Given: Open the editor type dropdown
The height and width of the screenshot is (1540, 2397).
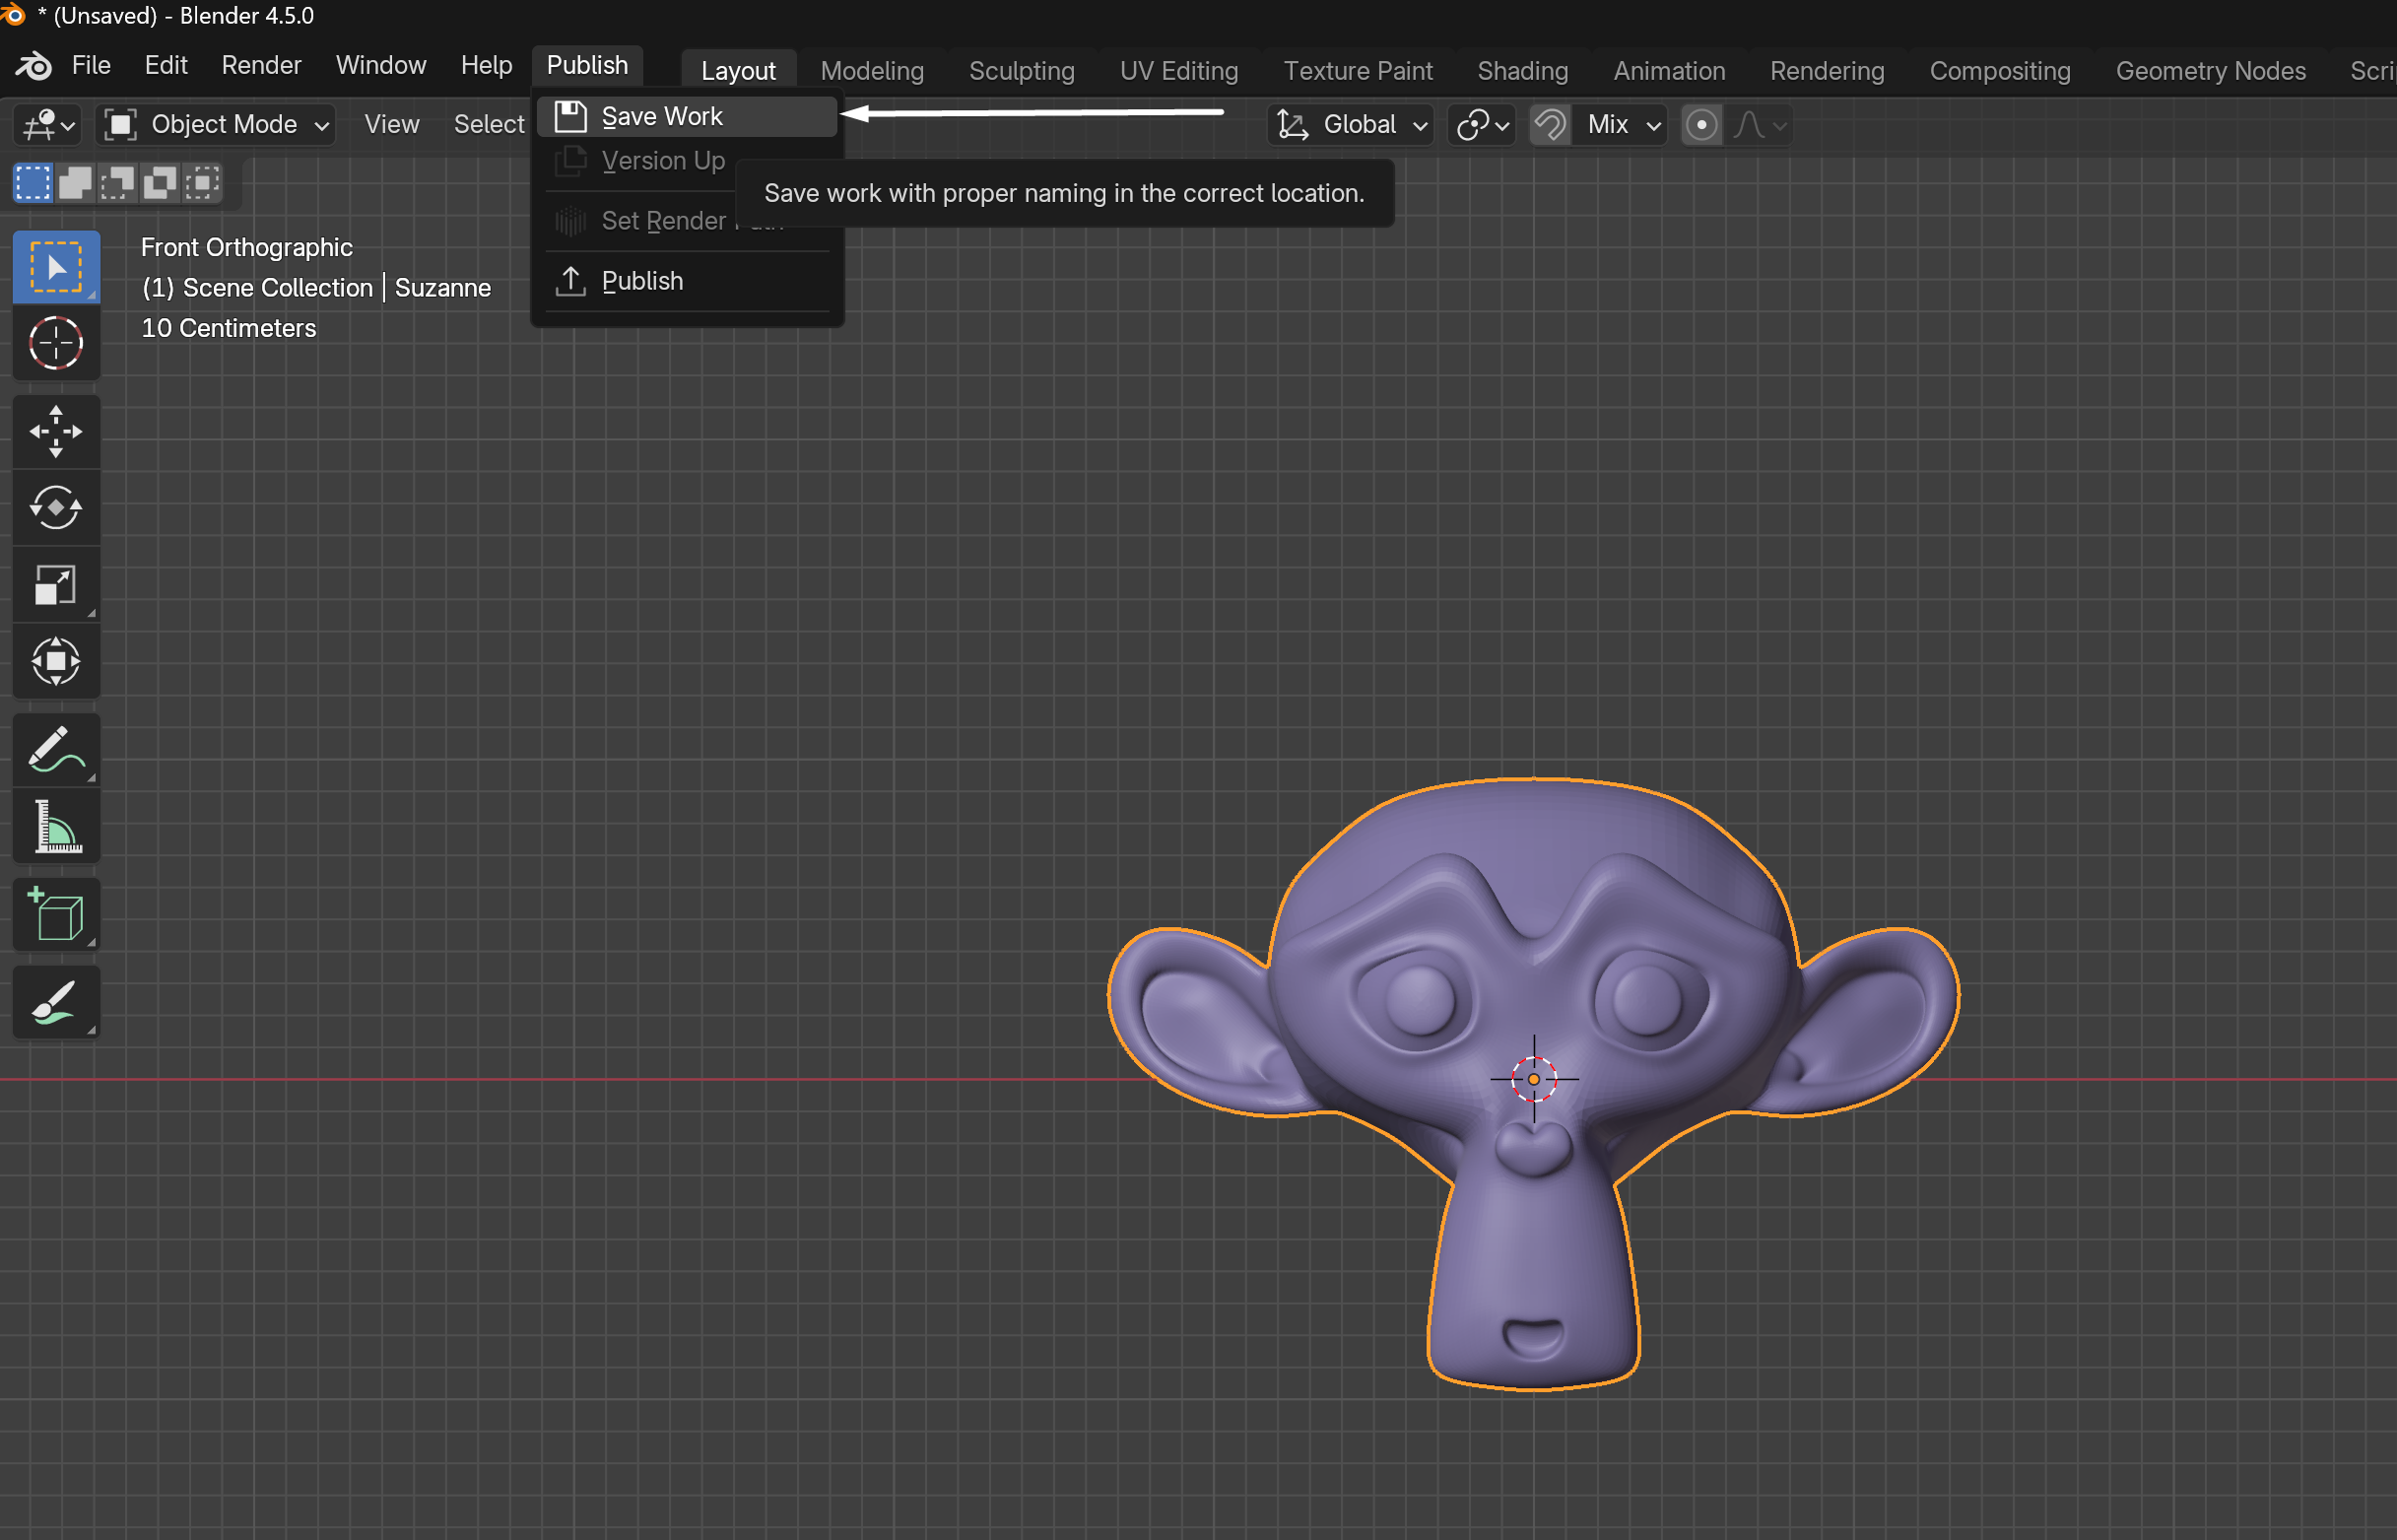Looking at the screenshot, I should click(x=49, y=125).
